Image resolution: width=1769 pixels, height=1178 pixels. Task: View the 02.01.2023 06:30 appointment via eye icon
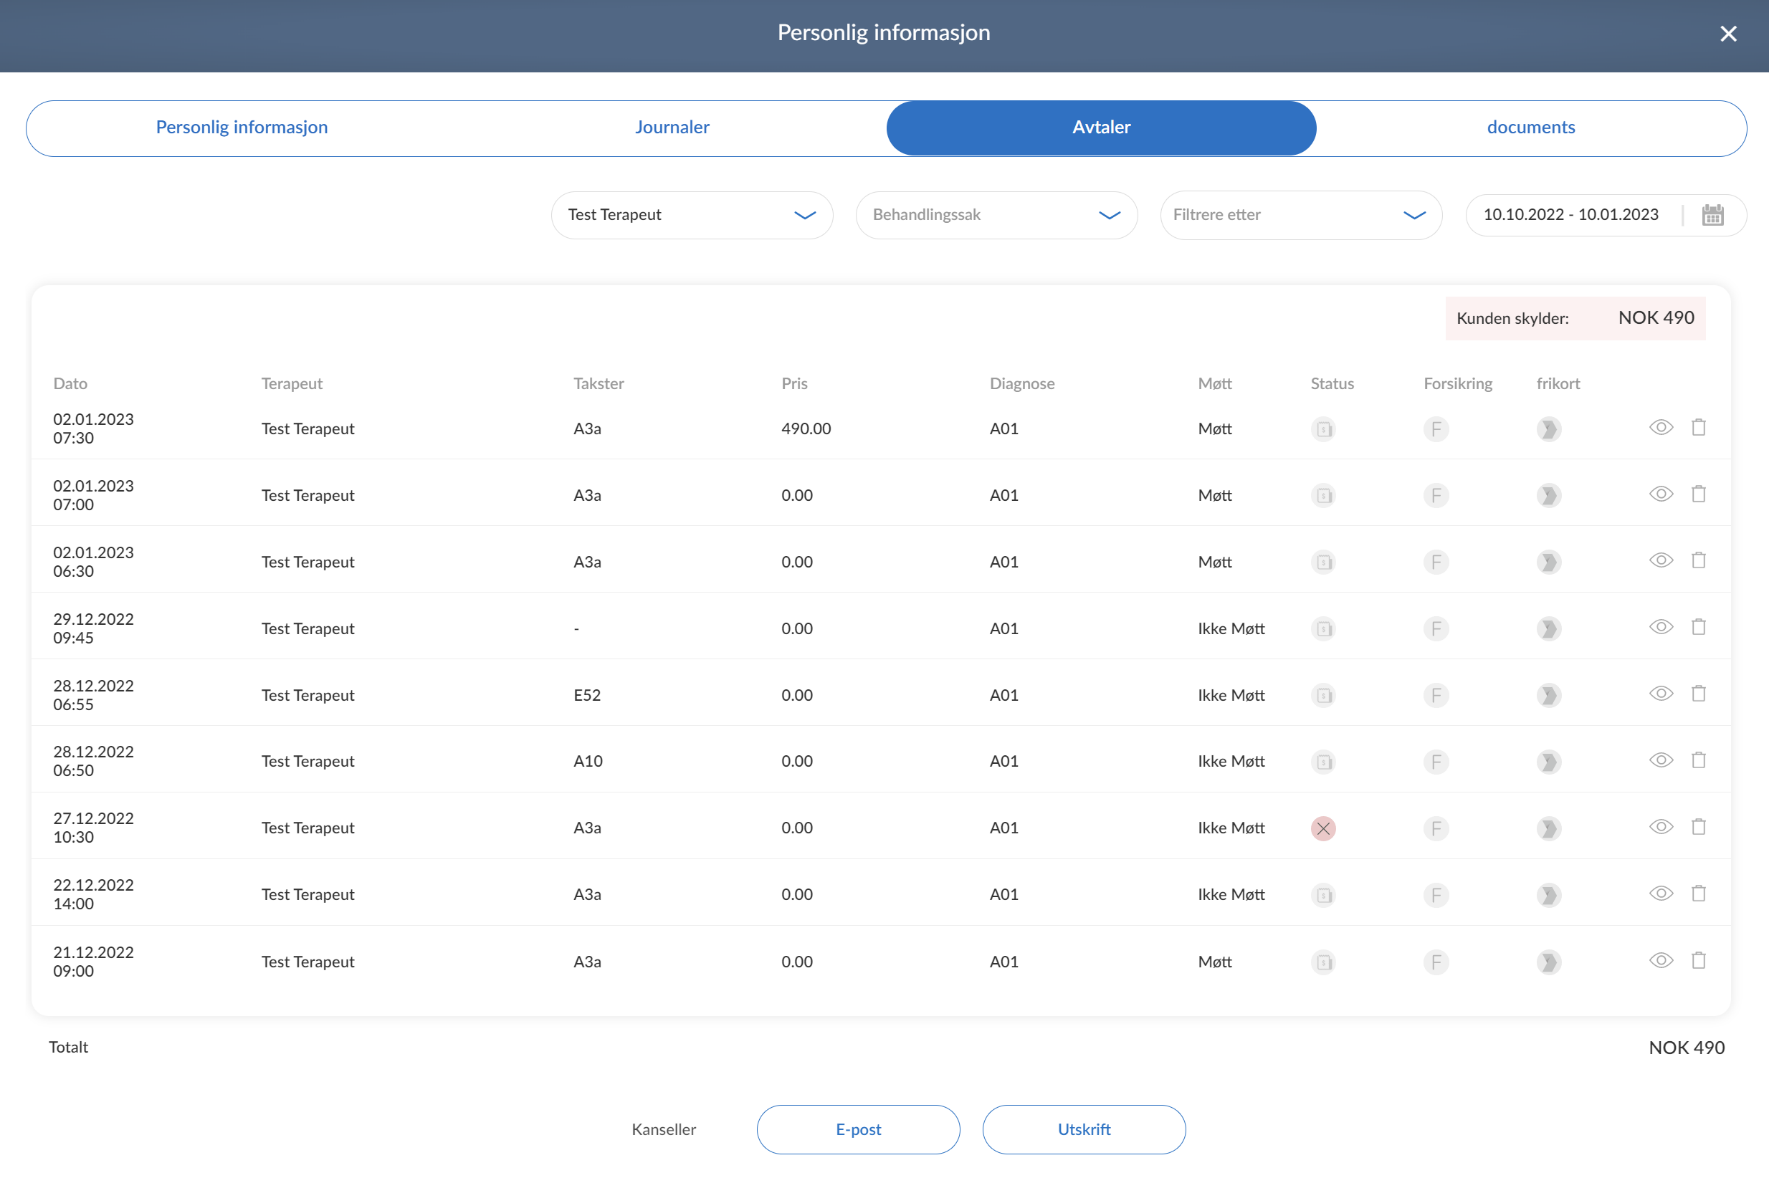(x=1660, y=561)
